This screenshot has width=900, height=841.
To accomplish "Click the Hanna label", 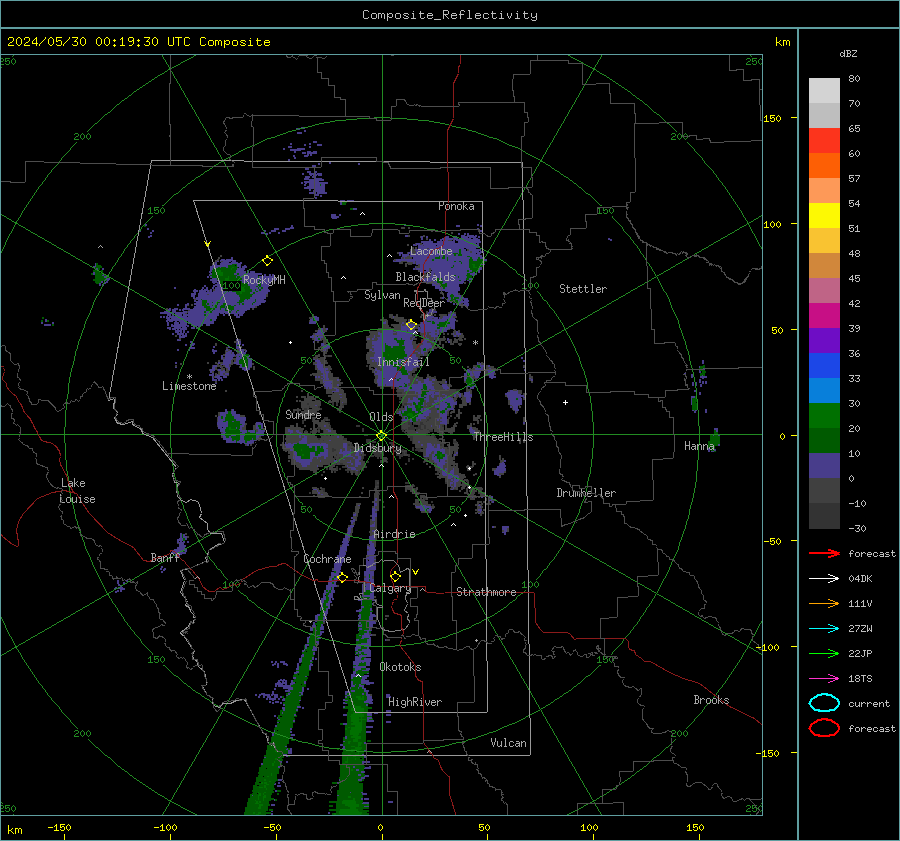I will pyautogui.click(x=699, y=446).
